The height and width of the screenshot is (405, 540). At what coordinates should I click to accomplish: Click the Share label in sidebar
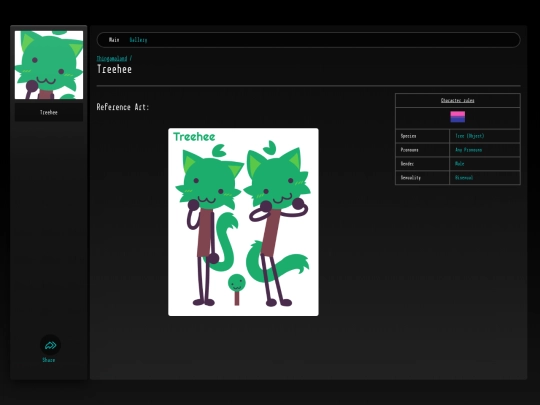pyautogui.click(x=49, y=360)
